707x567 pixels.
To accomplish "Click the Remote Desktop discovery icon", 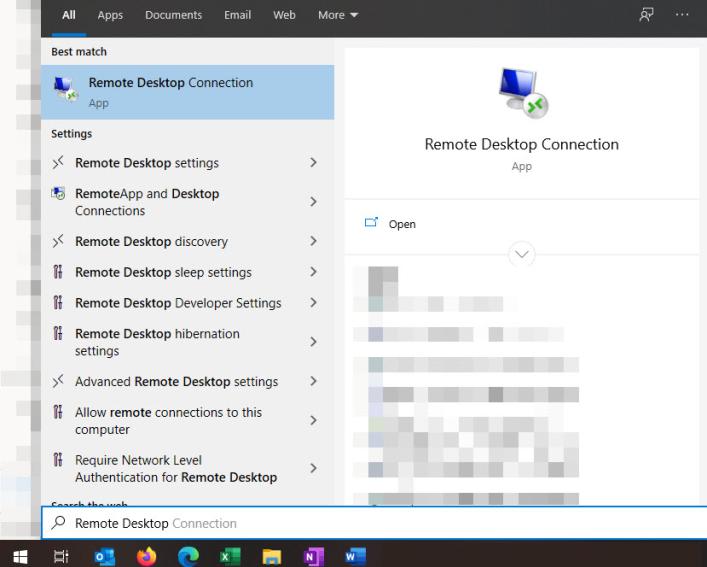I will tap(58, 241).
